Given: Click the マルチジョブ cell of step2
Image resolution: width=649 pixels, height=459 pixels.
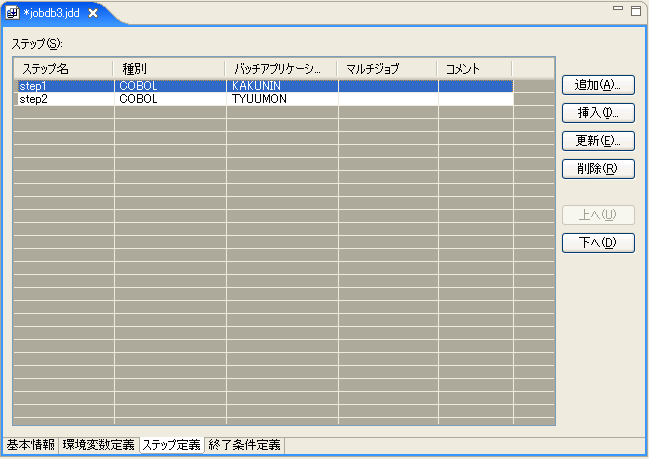Looking at the screenshot, I should click(x=388, y=99).
